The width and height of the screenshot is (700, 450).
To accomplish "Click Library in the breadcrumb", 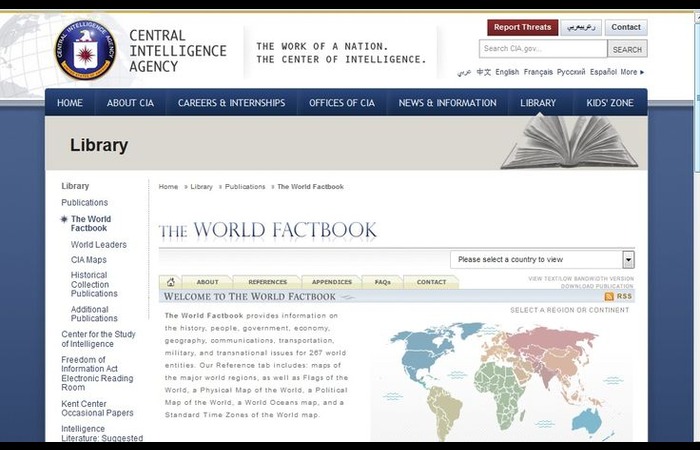I will point(201,187).
